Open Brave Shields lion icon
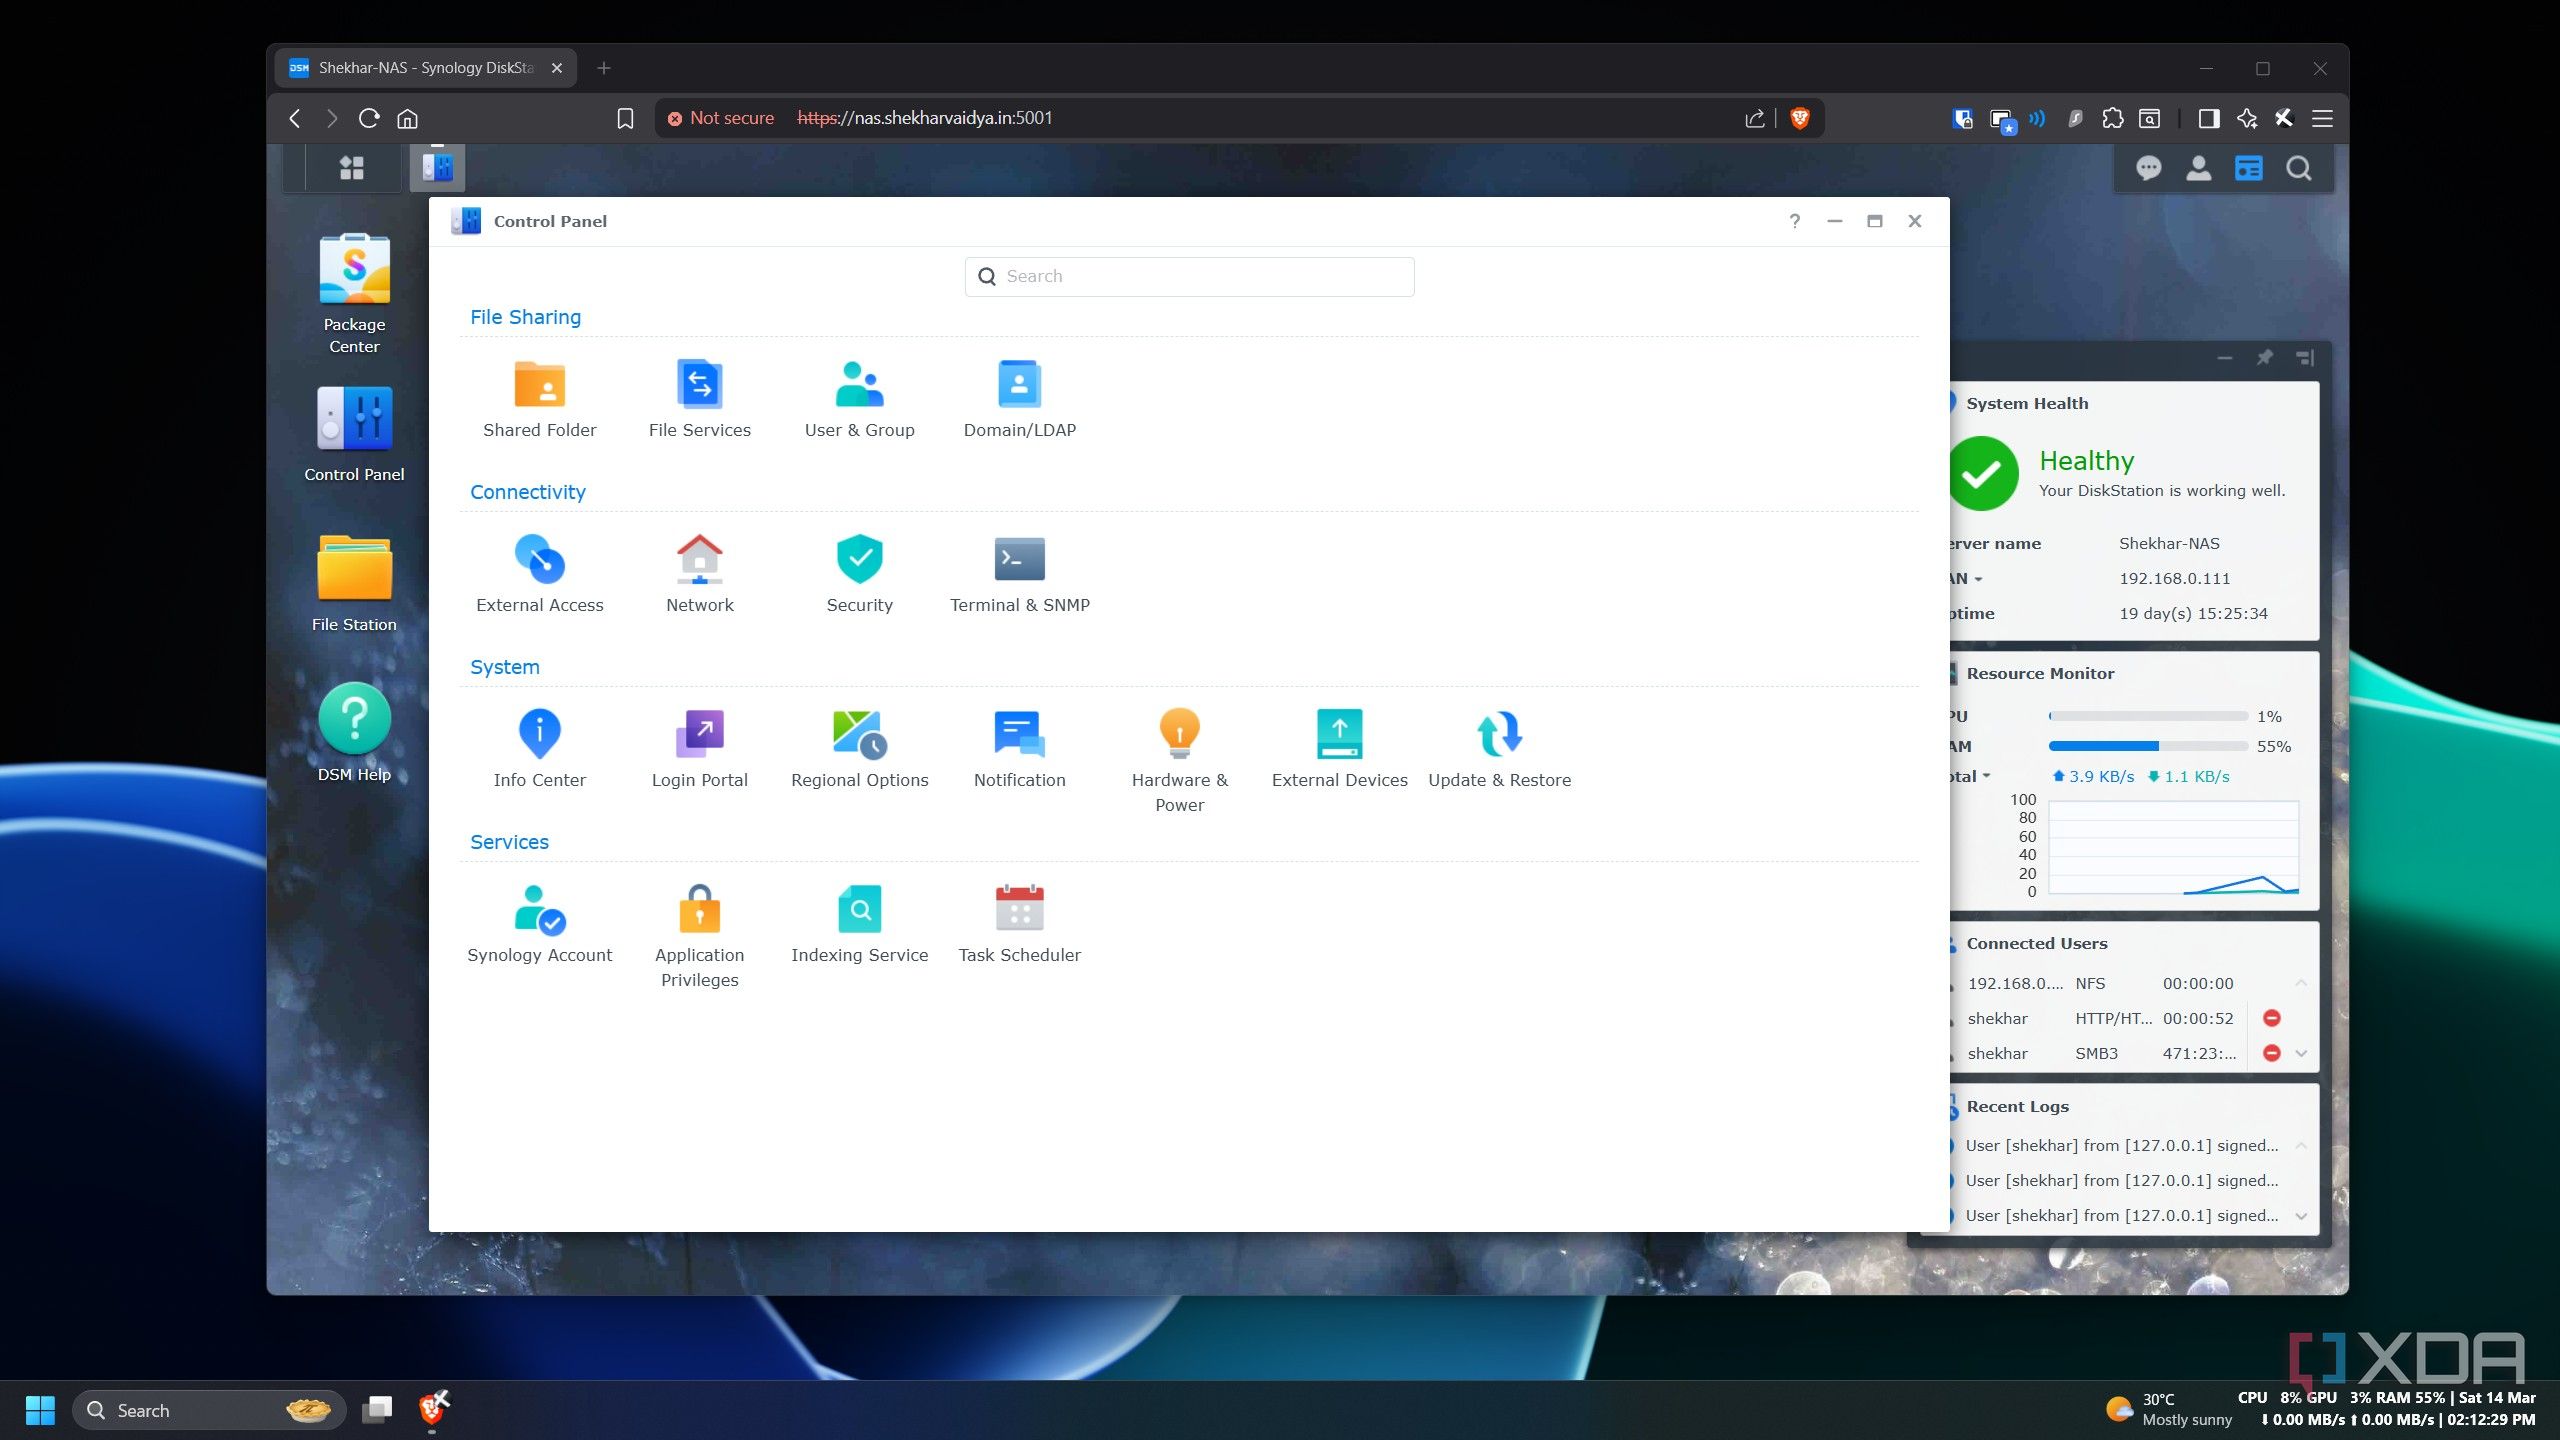 click(x=1800, y=118)
